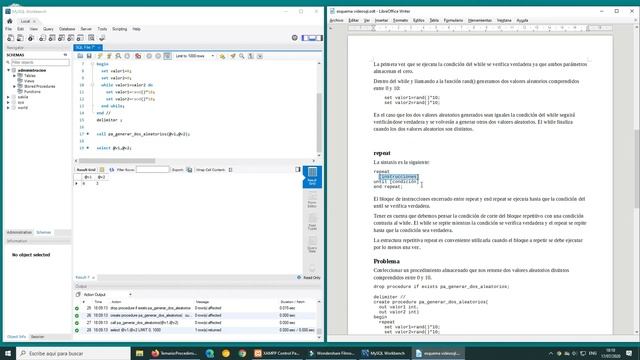The image size is (640, 360).
Task: Toggle continue-on-error for script execution
Action: [138, 56]
